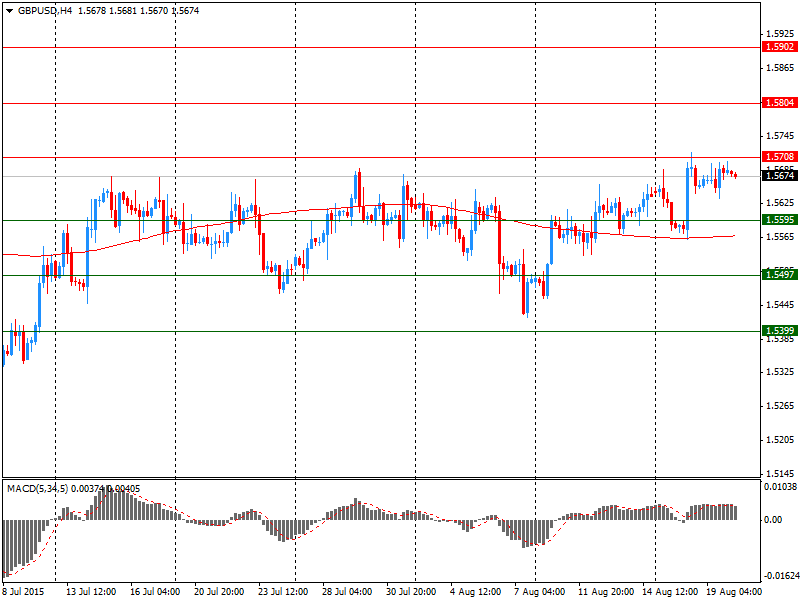Click the 8 Jul 2015 date label
Screen dimensions: 800x600
tap(23, 592)
